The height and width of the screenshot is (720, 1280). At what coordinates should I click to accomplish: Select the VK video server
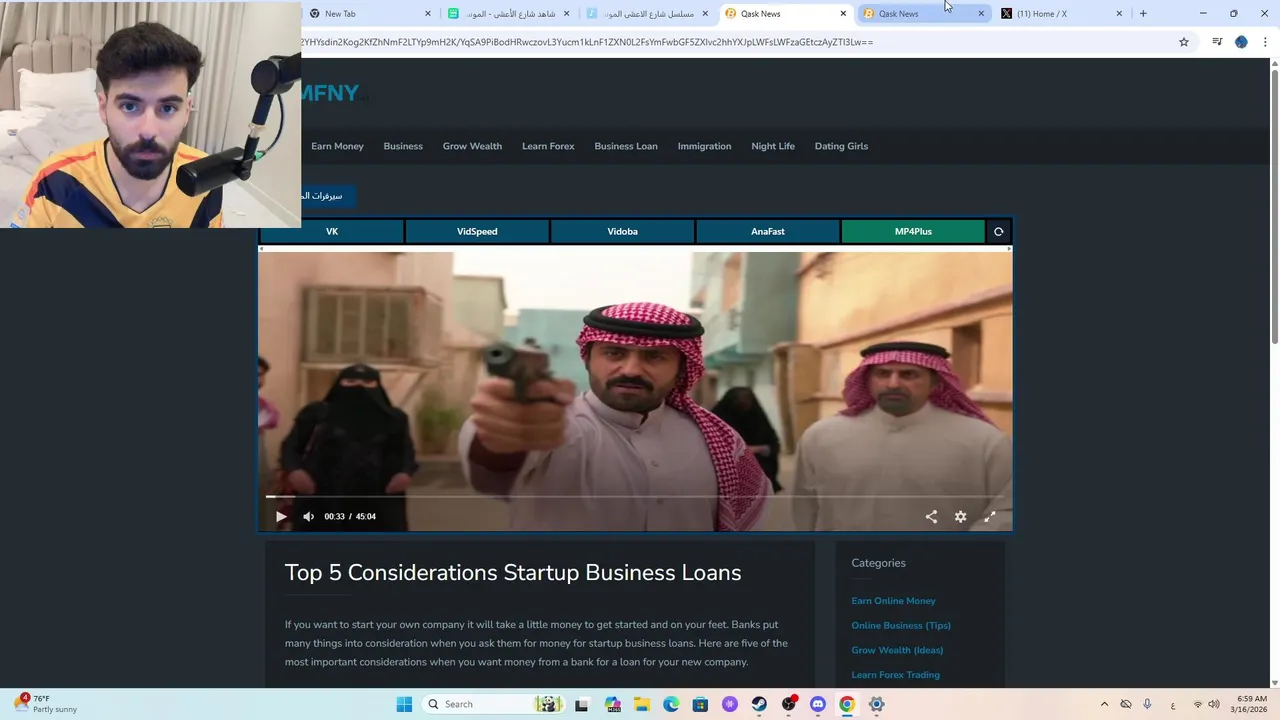pyautogui.click(x=332, y=232)
